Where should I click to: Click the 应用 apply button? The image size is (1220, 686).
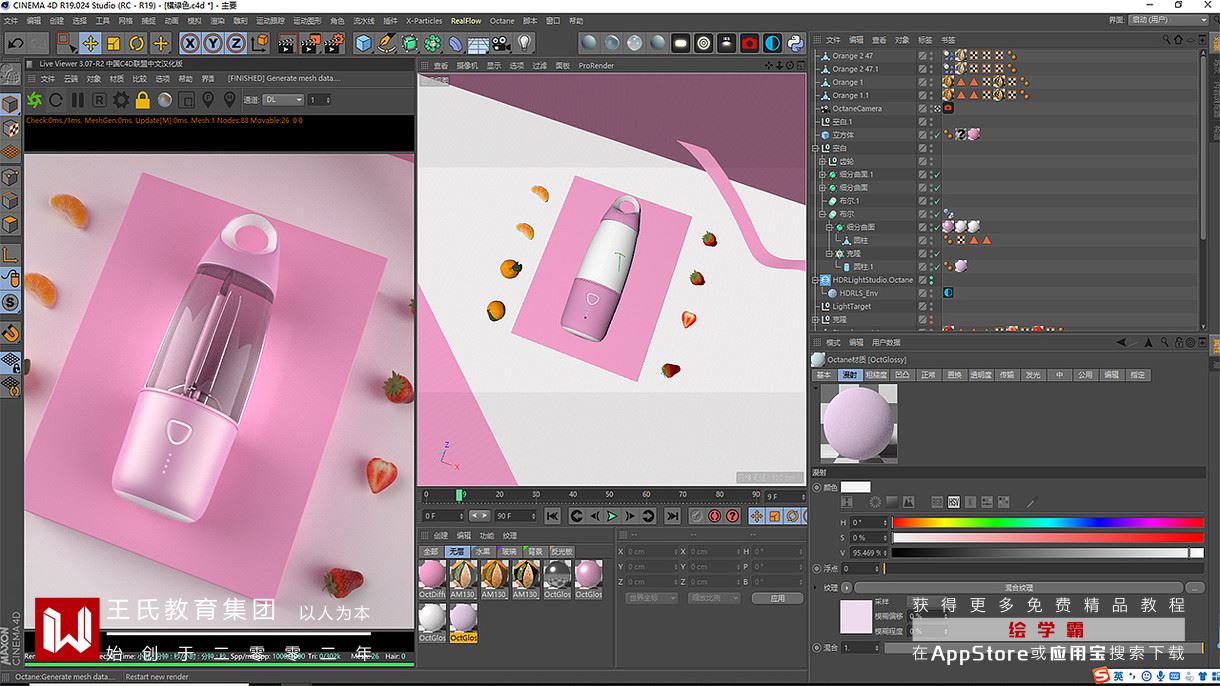tap(777, 598)
